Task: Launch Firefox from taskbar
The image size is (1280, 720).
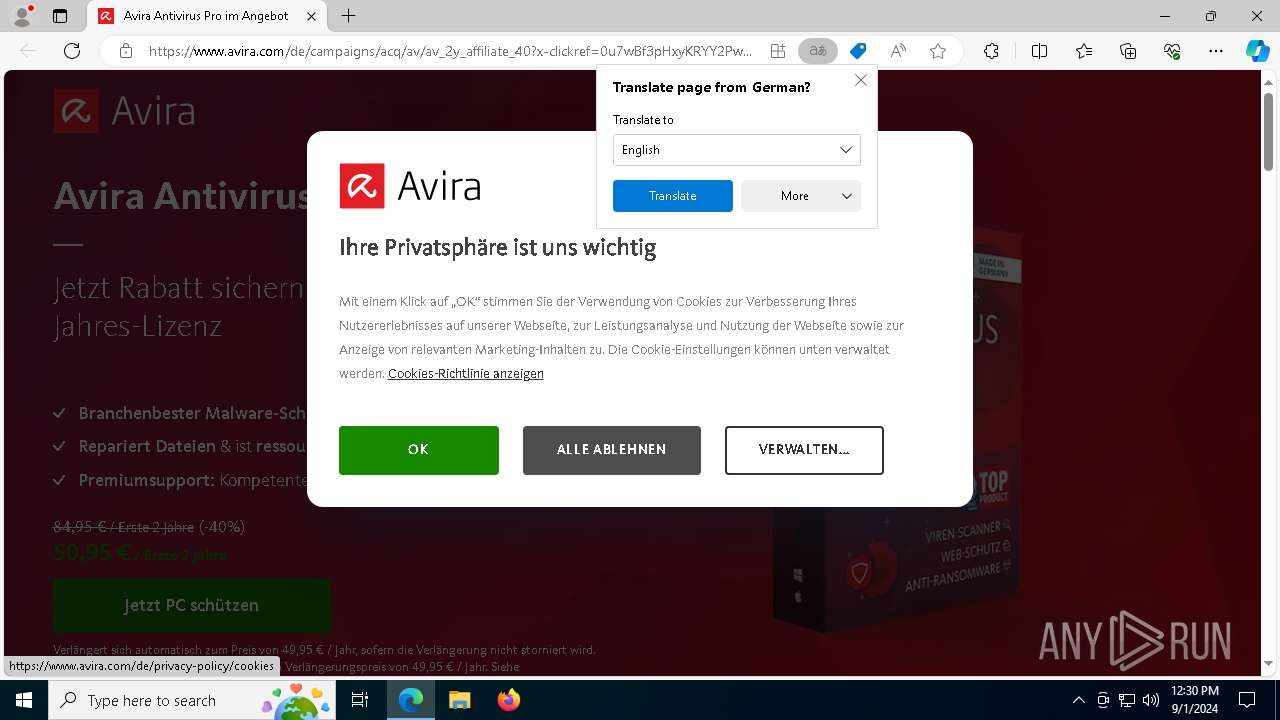Action: tap(508, 700)
